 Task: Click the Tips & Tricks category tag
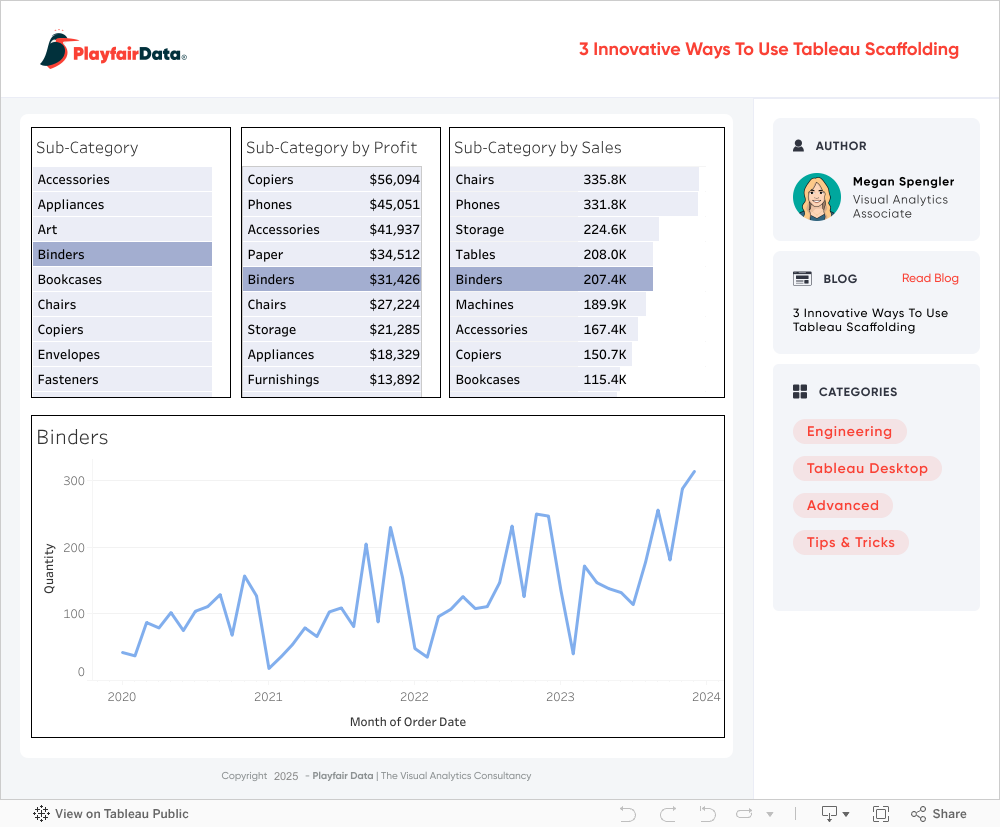850,543
